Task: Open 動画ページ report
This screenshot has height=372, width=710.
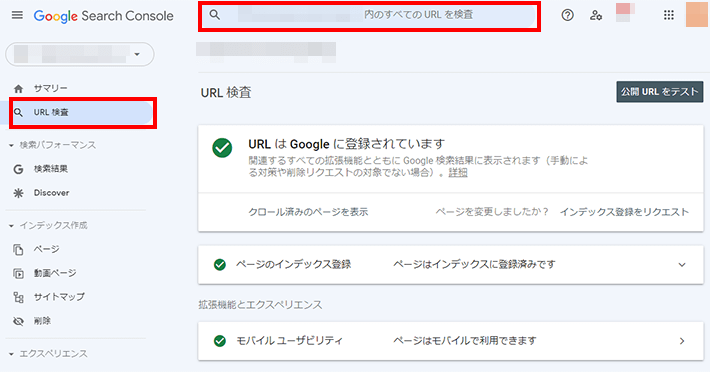Action: pos(55,273)
